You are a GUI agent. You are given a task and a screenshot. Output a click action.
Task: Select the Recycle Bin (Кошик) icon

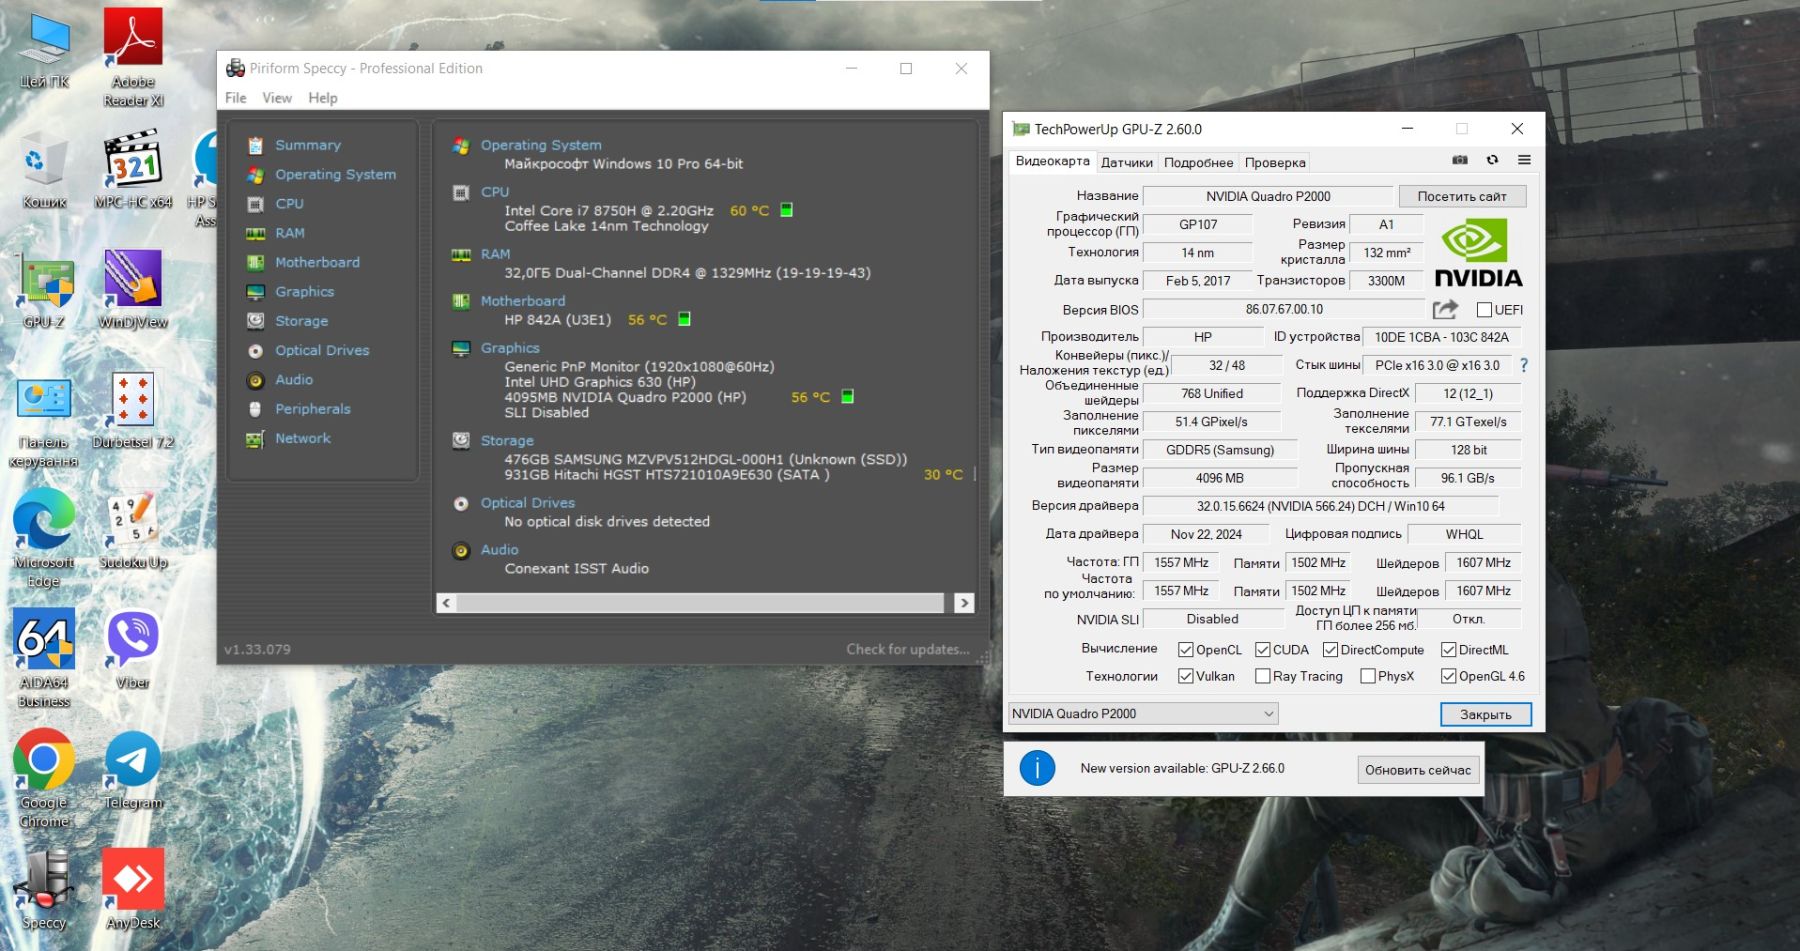tap(44, 170)
